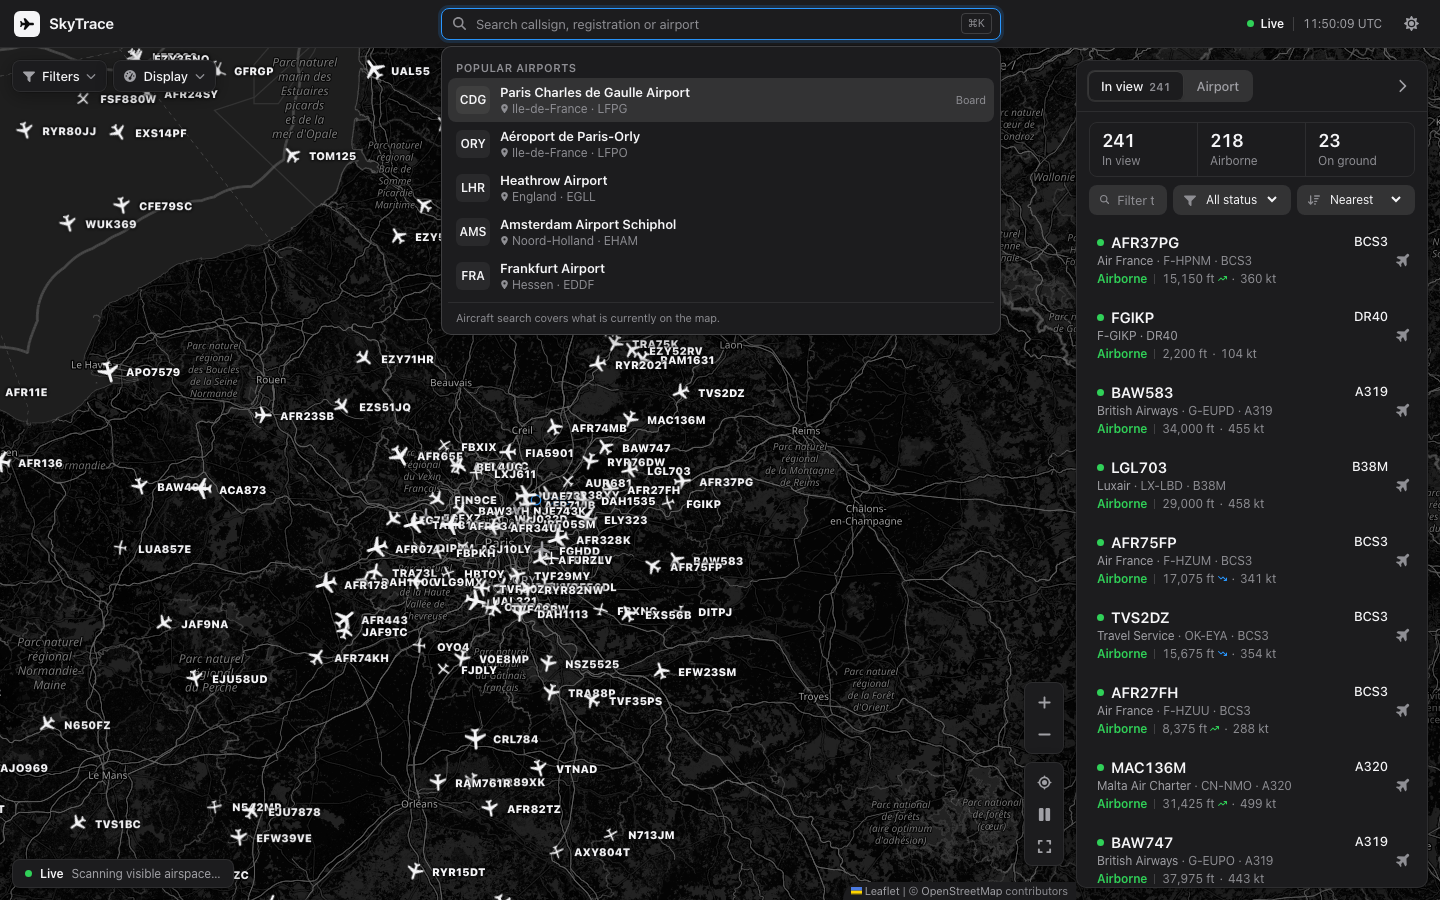Select the UAL55 aircraft on the map
Viewport: 1440px width, 900px height.
375,70
